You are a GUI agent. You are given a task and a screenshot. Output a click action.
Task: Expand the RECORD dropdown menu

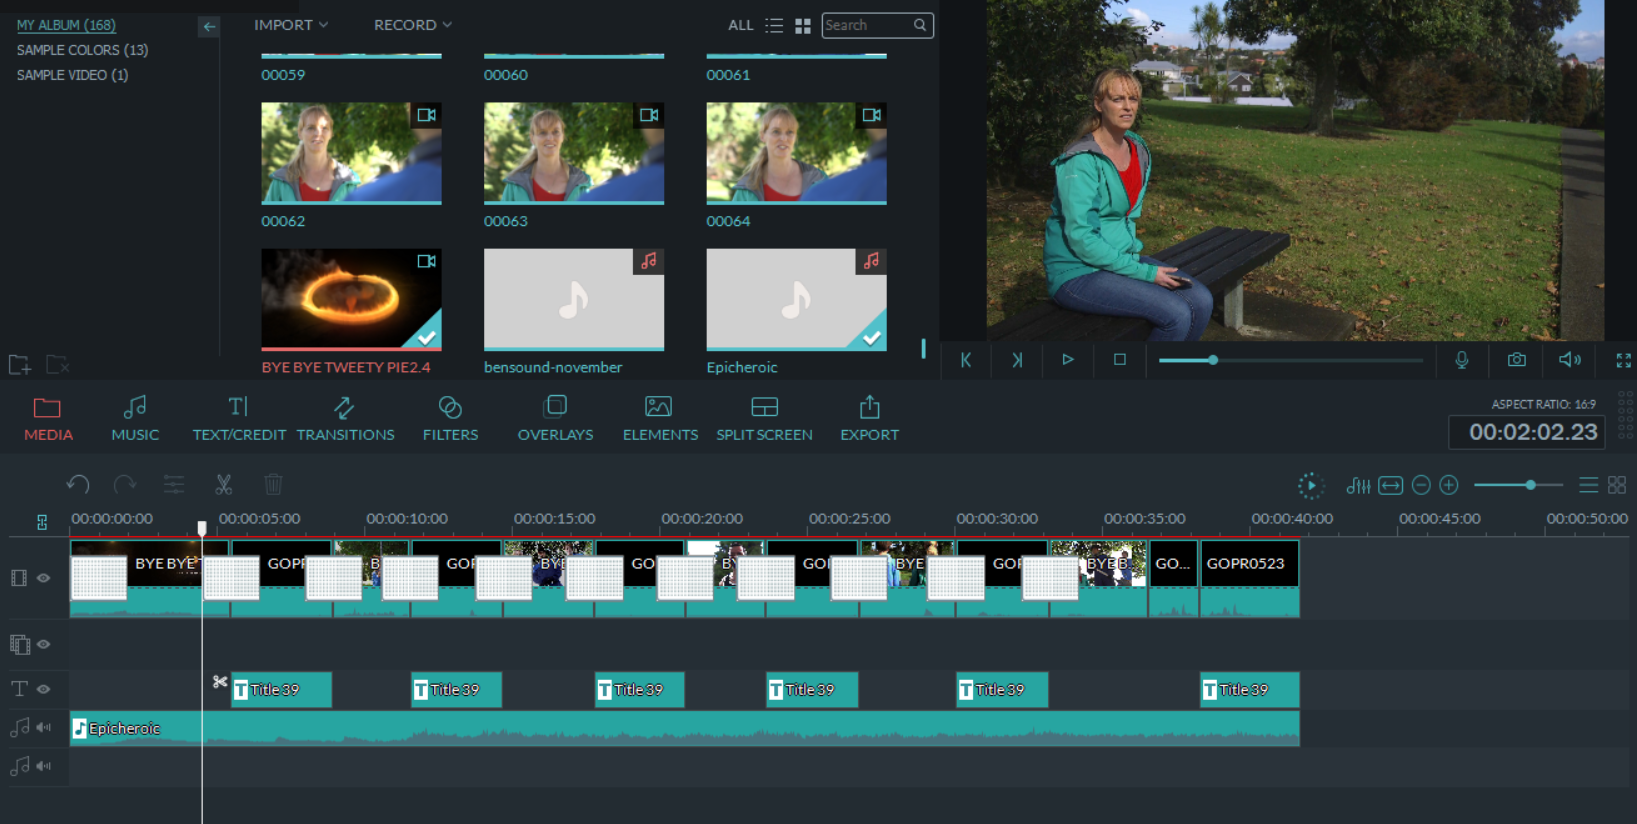pos(412,25)
